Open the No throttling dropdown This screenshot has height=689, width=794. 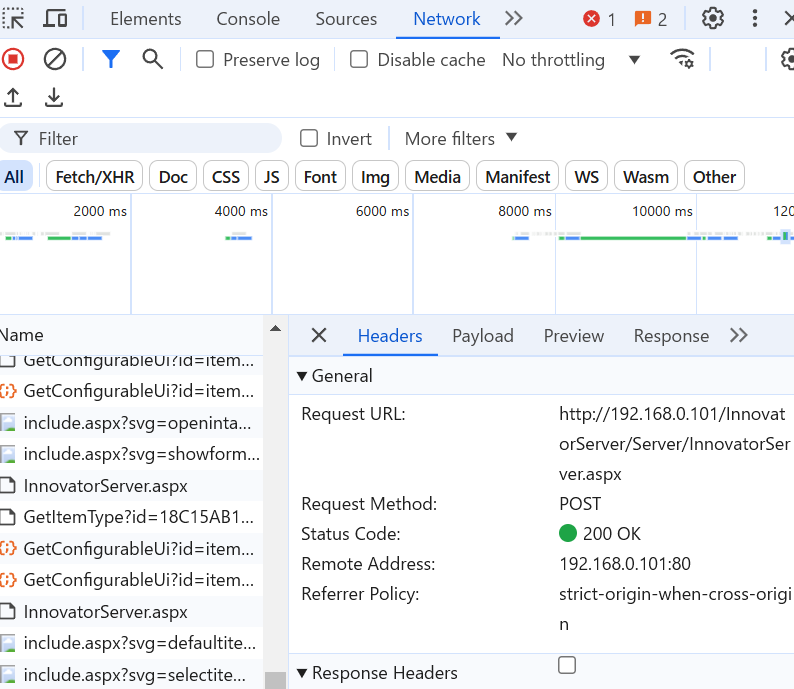pyautogui.click(x=571, y=60)
